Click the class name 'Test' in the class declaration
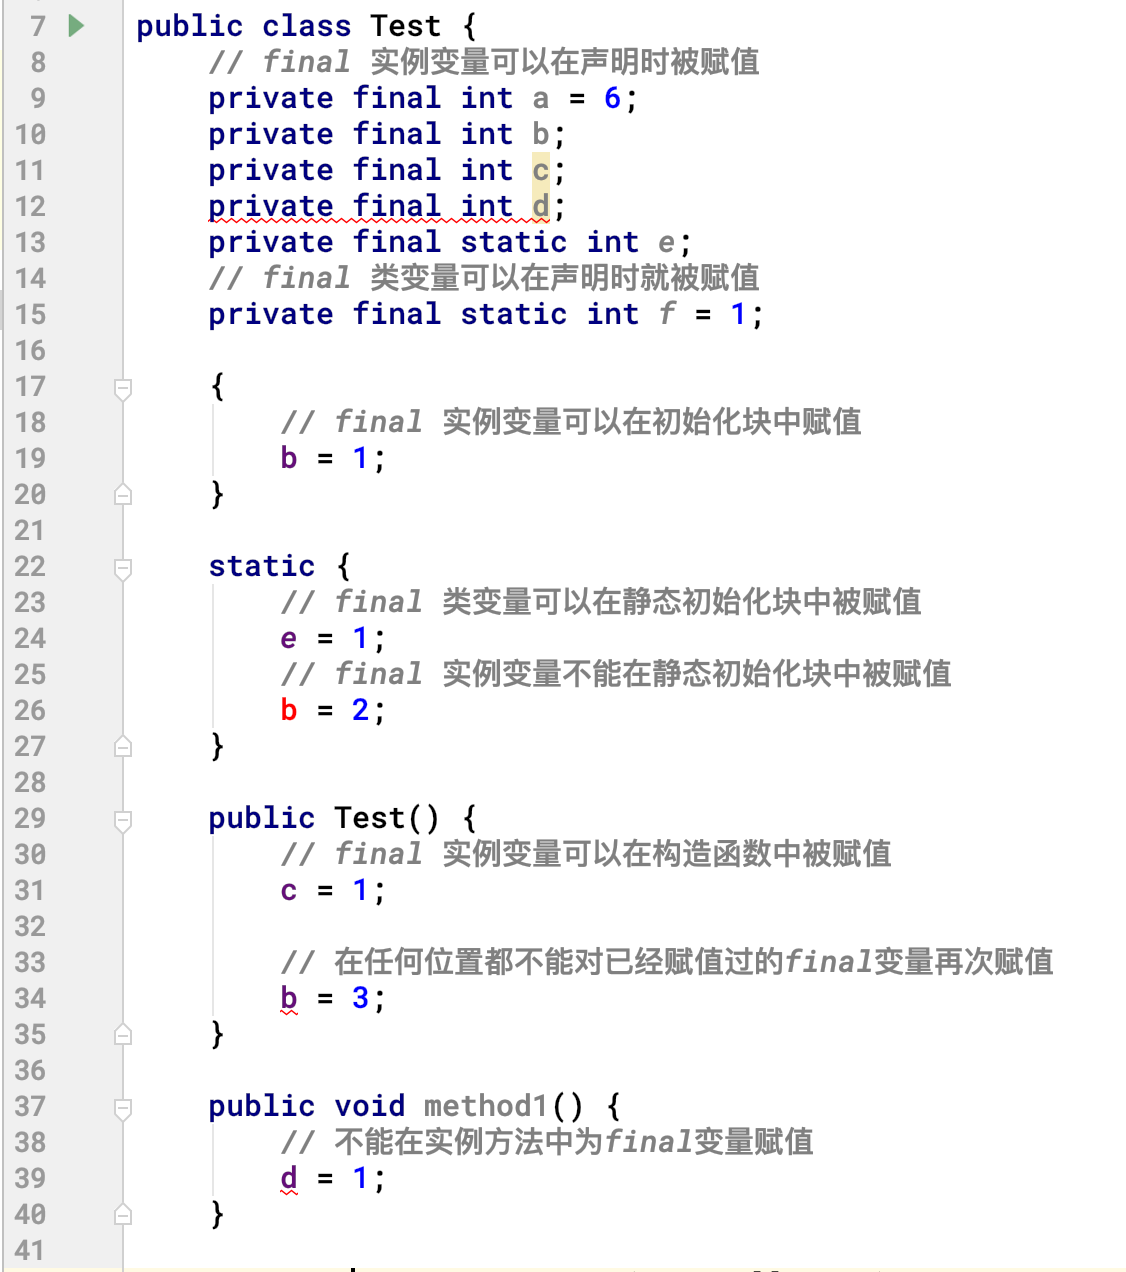The width and height of the screenshot is (1126, 1272). pyautogui.click(x=405, y=26)
